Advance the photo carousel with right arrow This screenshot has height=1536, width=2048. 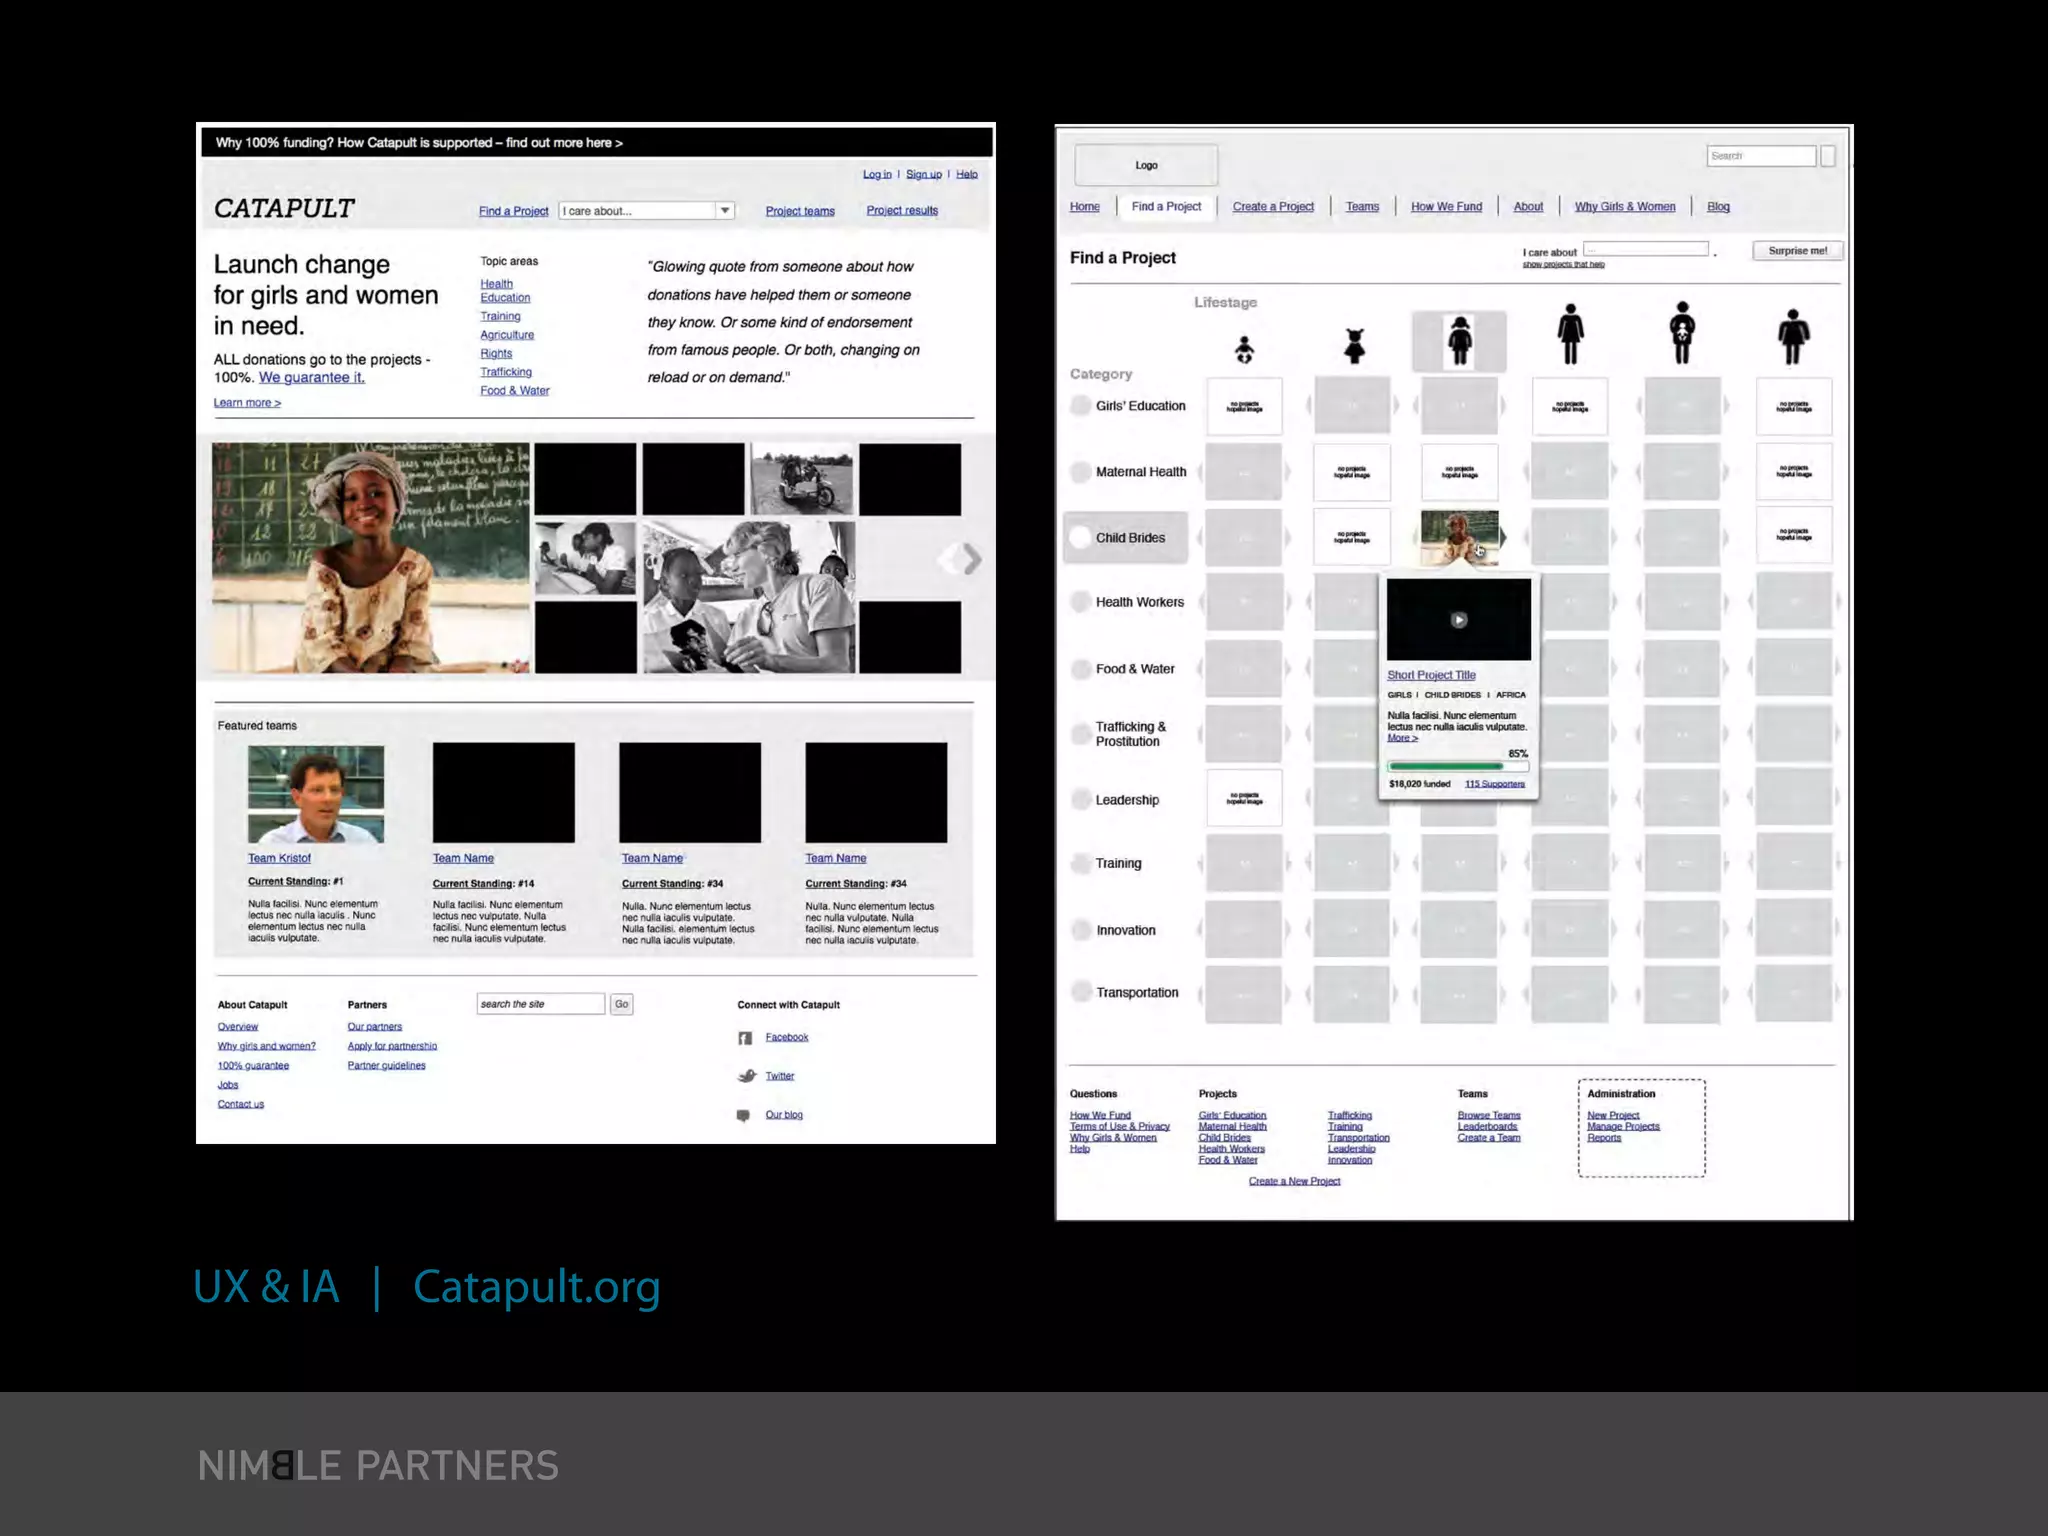971,559
